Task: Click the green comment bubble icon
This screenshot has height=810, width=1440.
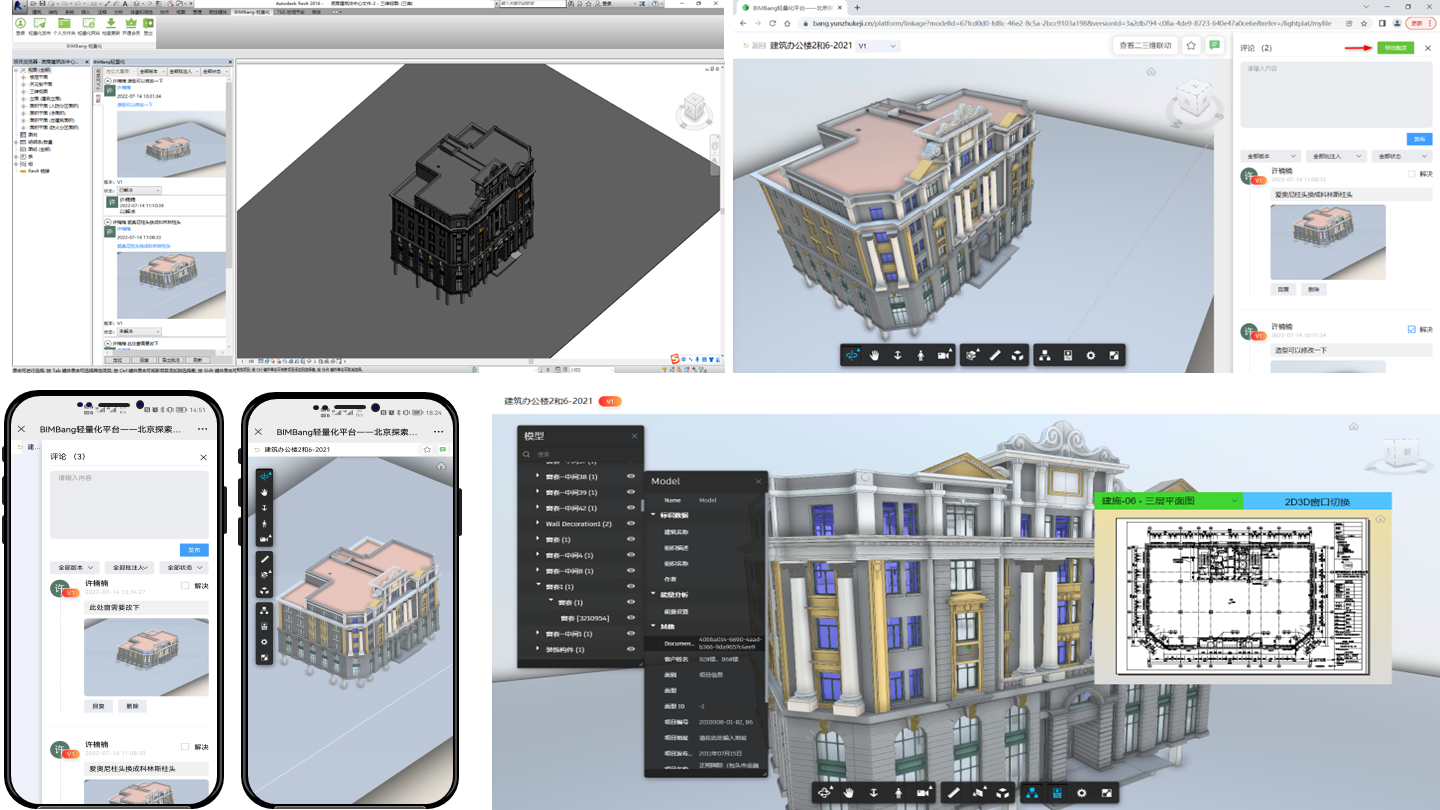Action: point(1214,45)
